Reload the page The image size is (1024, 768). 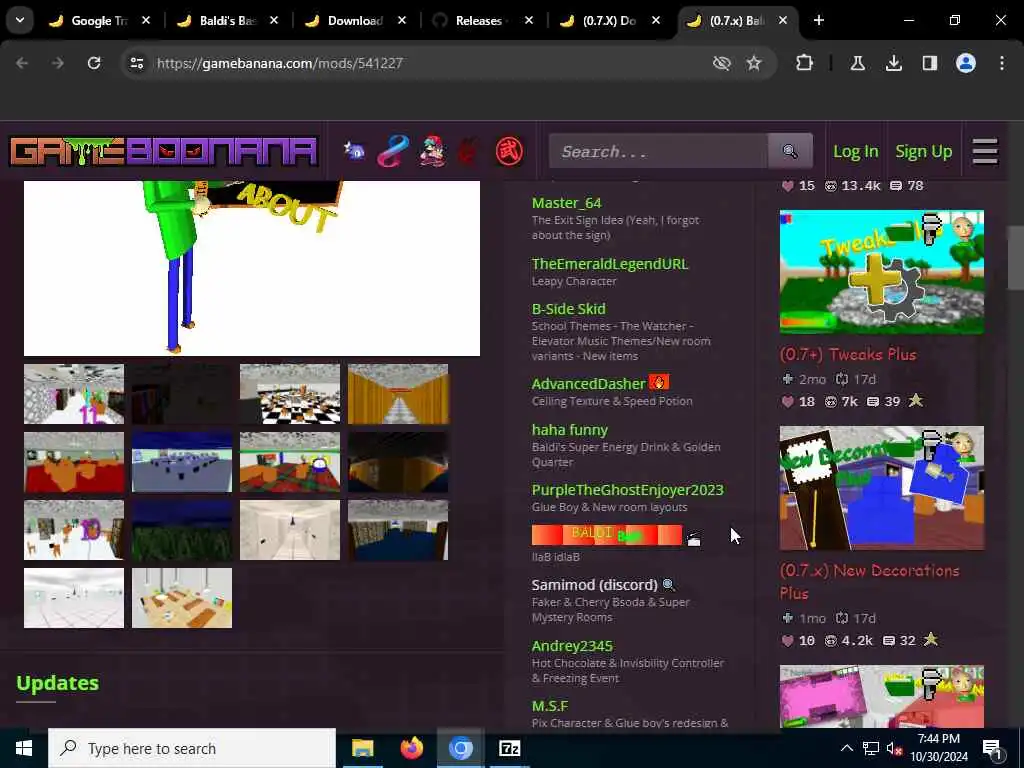point(94,63)
